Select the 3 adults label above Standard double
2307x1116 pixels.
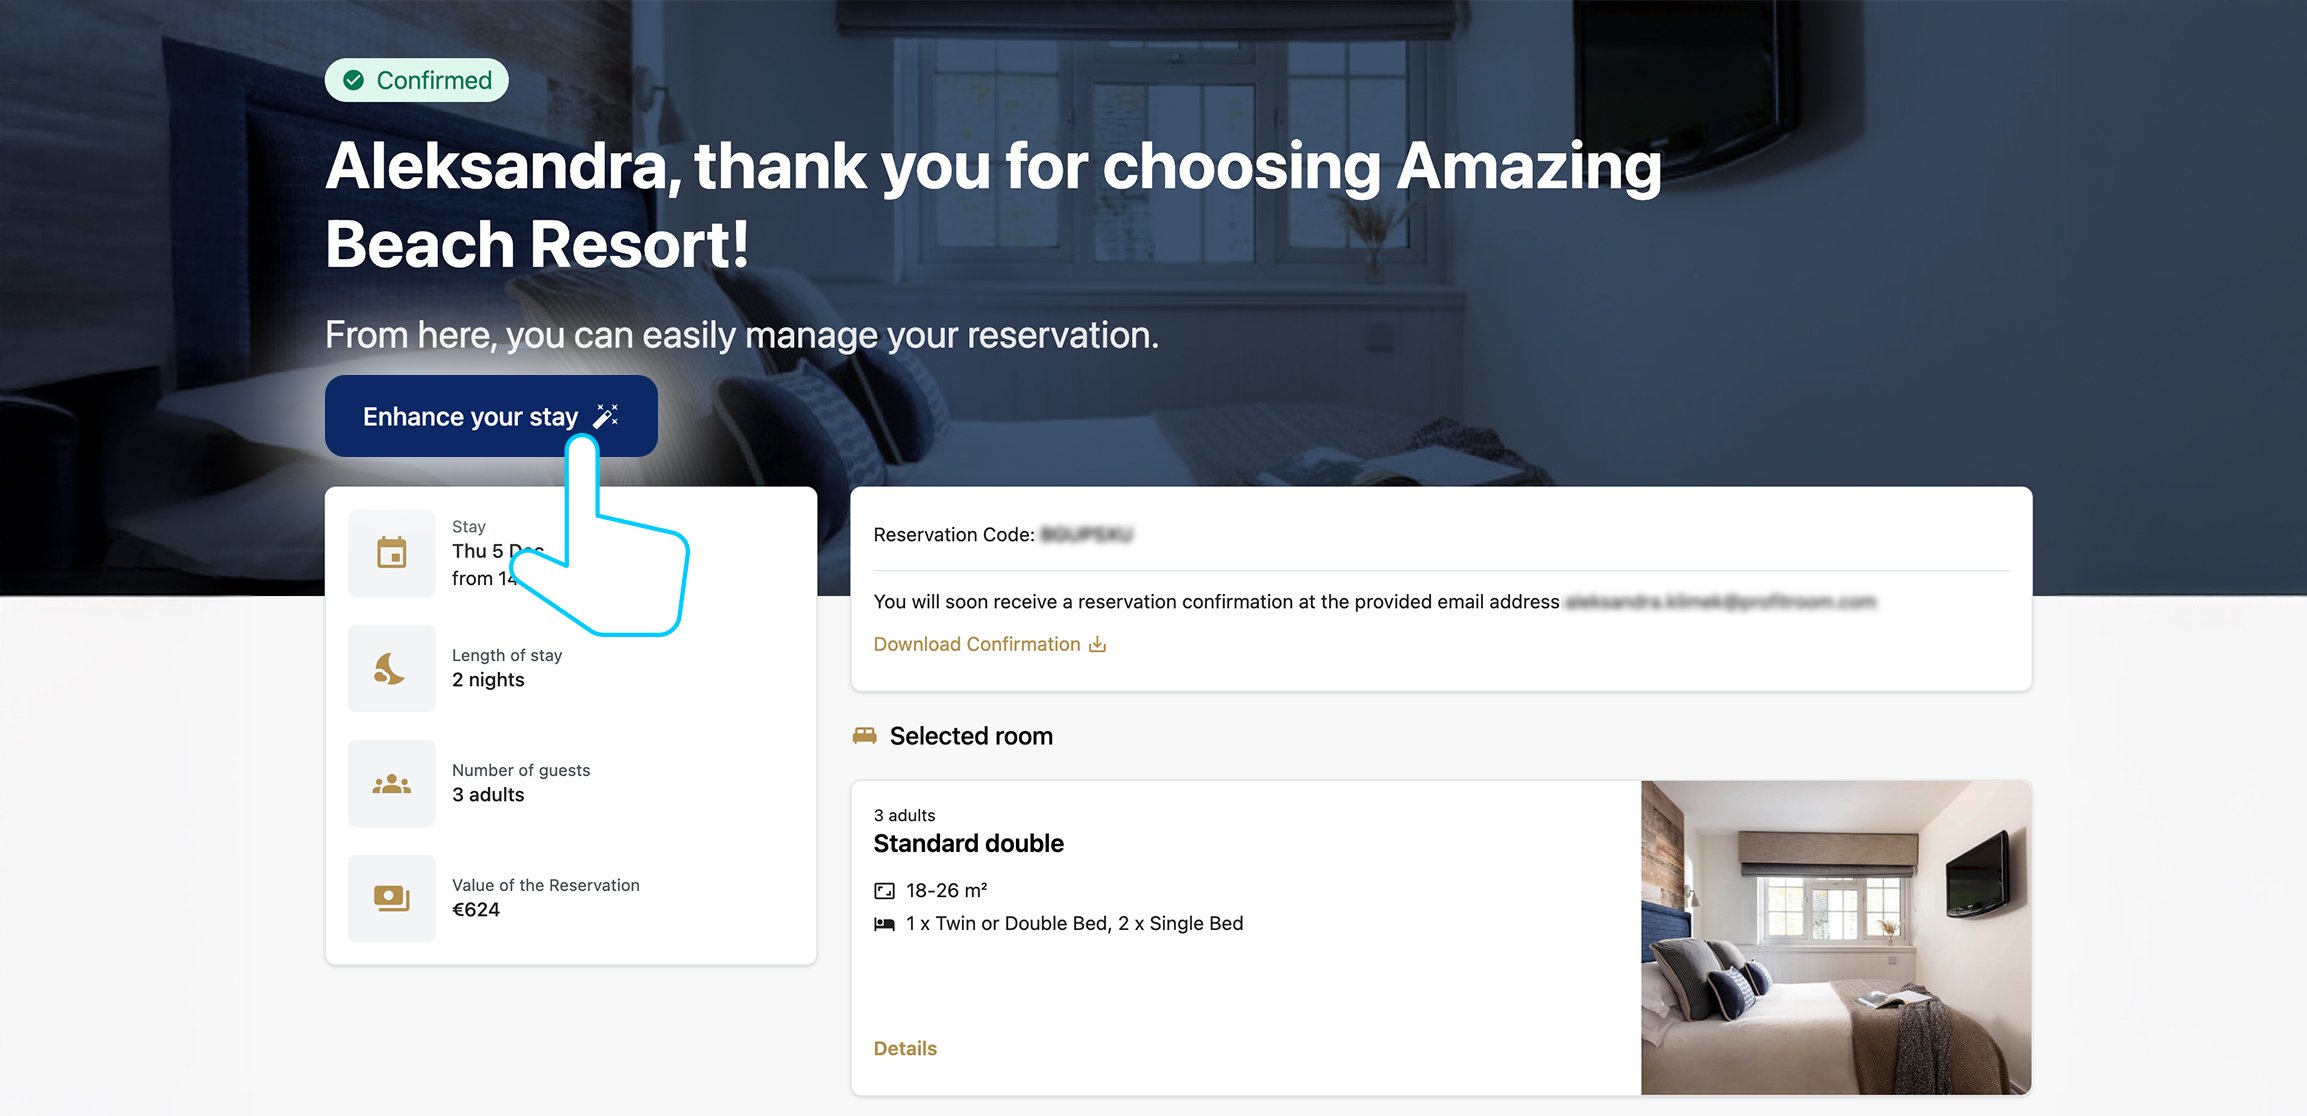pos(904,815)
